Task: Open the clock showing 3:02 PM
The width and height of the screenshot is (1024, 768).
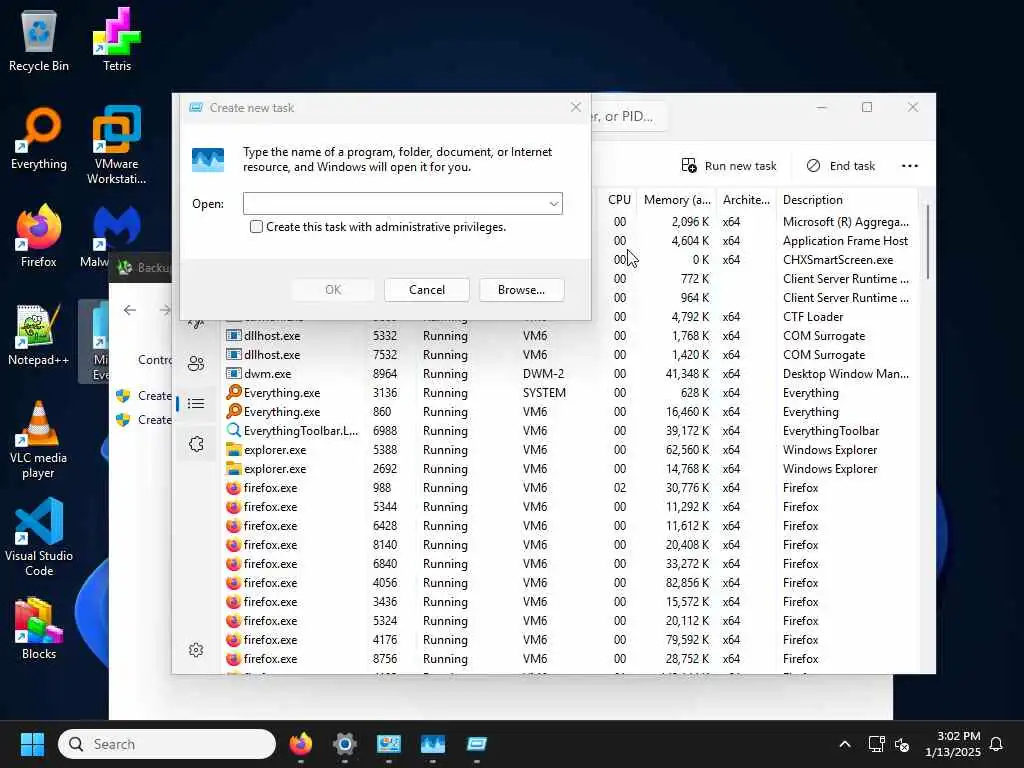Action: pyautogui.click(x=953, y=744)
